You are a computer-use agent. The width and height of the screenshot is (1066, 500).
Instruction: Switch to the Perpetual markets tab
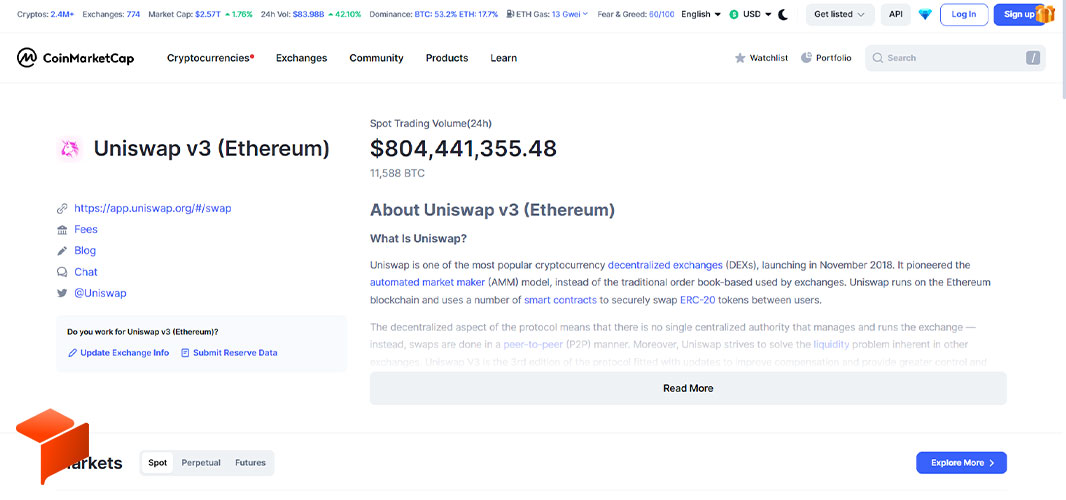(201, 463)
